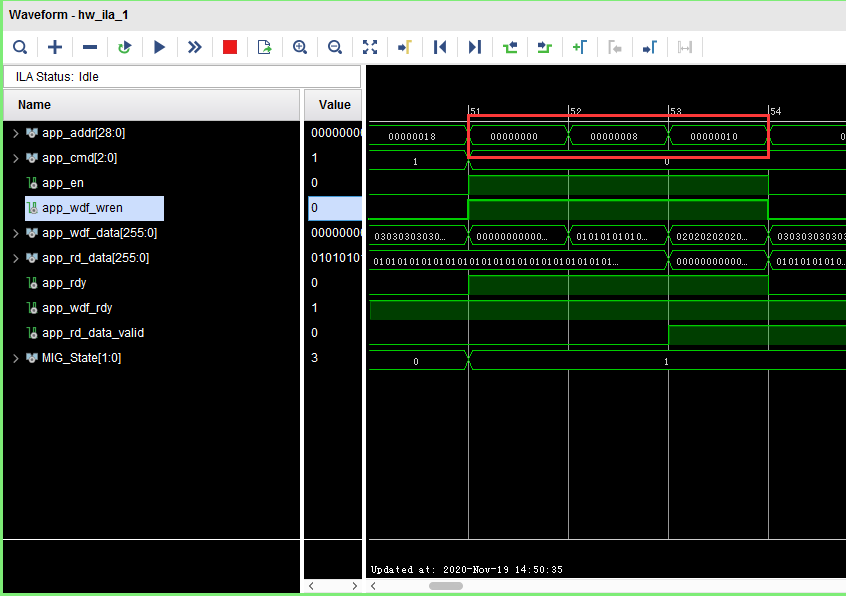Click the ILA Status field

click(182, 77)
